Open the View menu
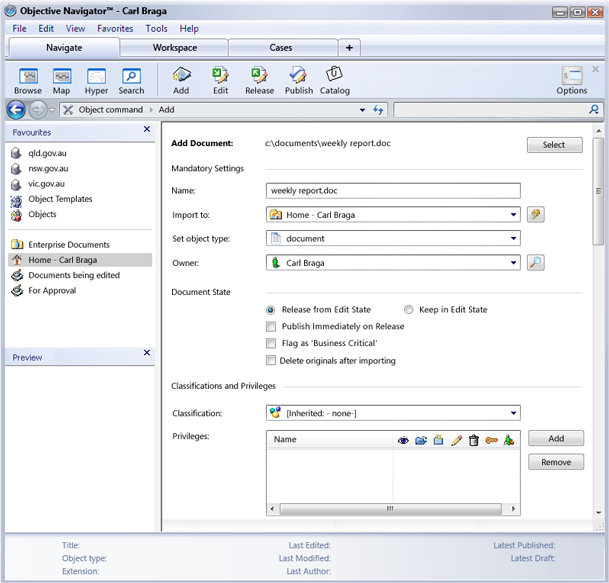This screenshot has height=583, width=609. pos(75,28)
